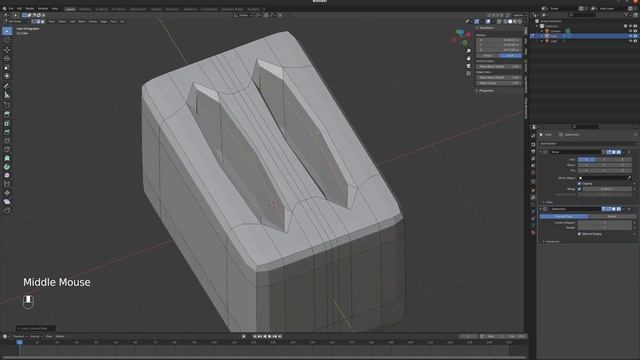Open the Mesh menu in viewport header
Viewport: 640px width, 360px height.
(82, 21)
